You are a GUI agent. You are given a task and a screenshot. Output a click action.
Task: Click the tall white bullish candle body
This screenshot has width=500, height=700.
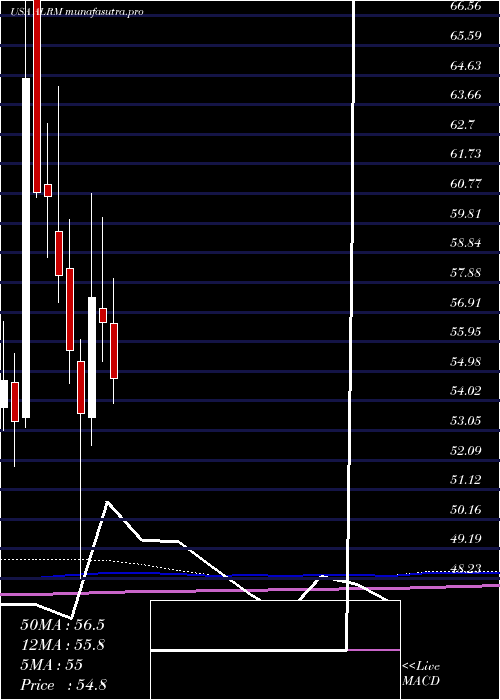(26, 248)
